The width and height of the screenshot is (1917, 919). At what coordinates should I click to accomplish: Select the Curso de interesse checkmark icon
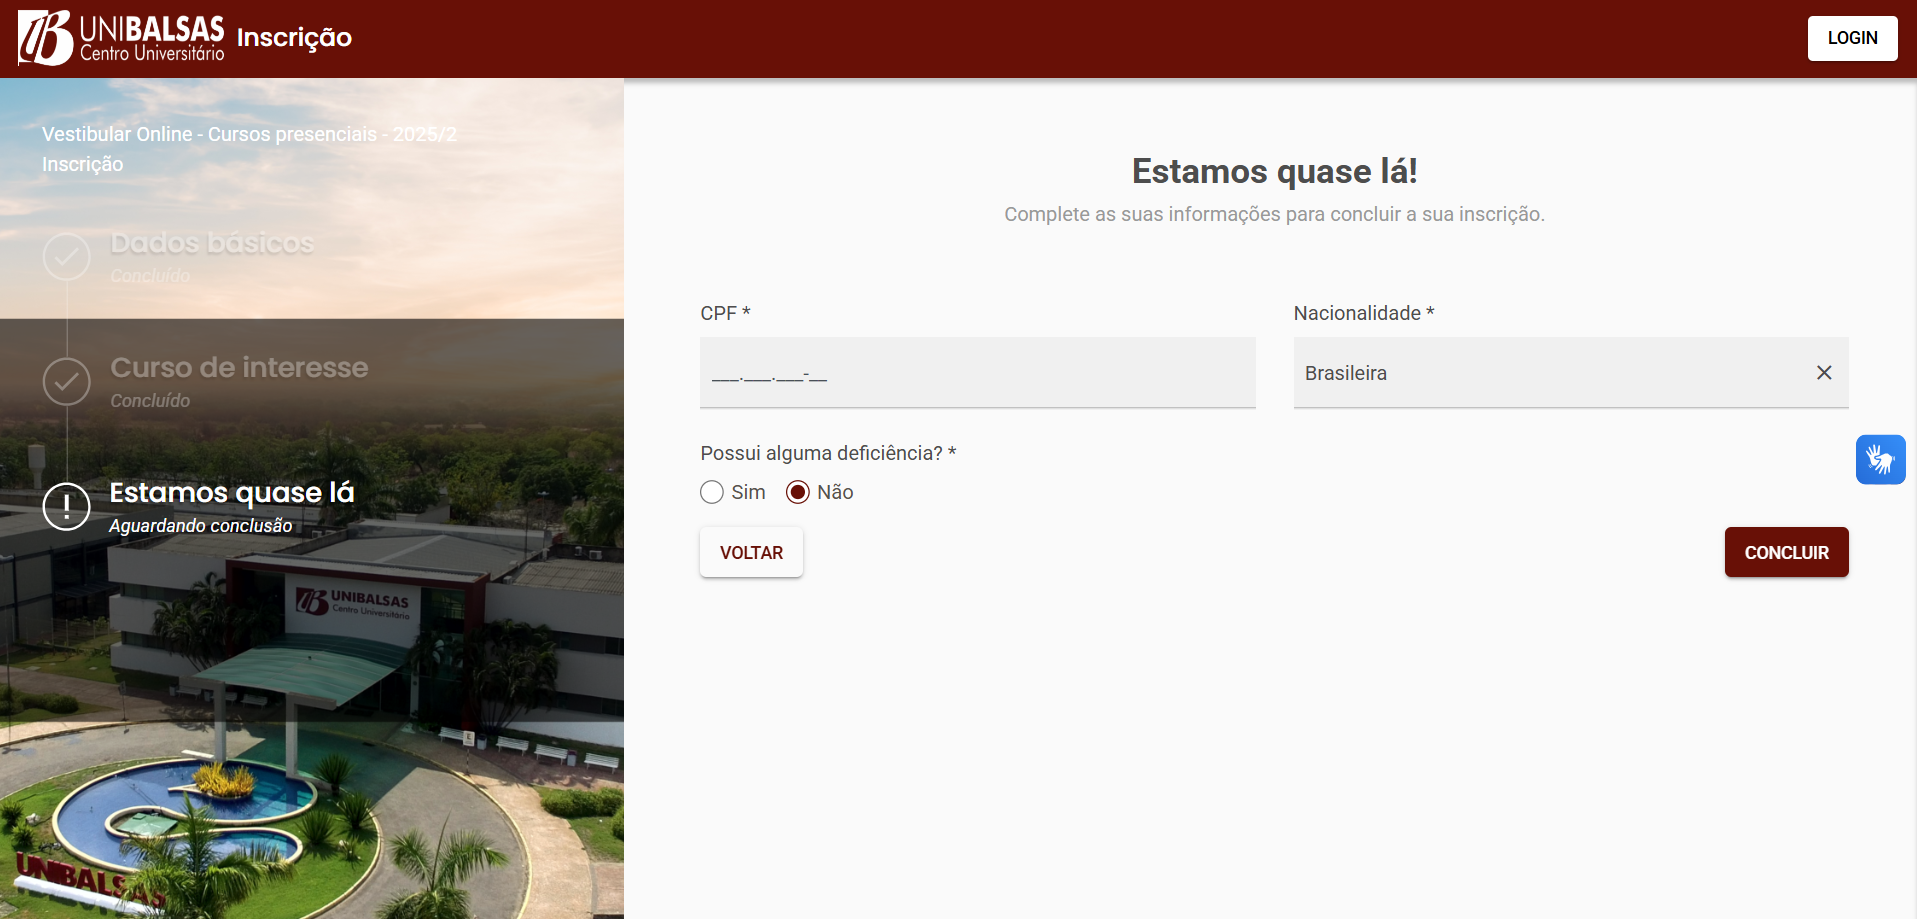[x=67, y=382]
